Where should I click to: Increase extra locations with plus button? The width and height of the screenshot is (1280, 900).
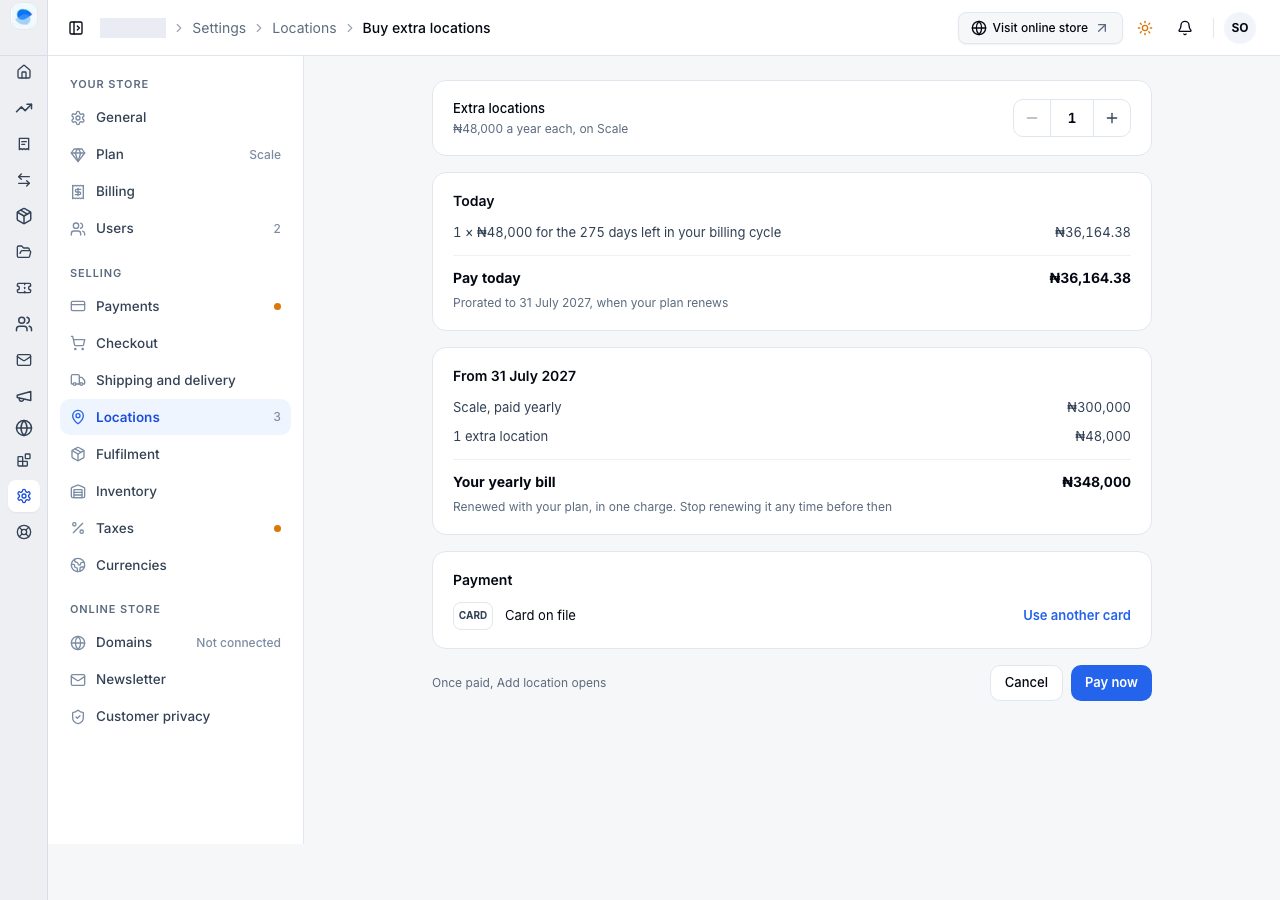point(1112,118)
